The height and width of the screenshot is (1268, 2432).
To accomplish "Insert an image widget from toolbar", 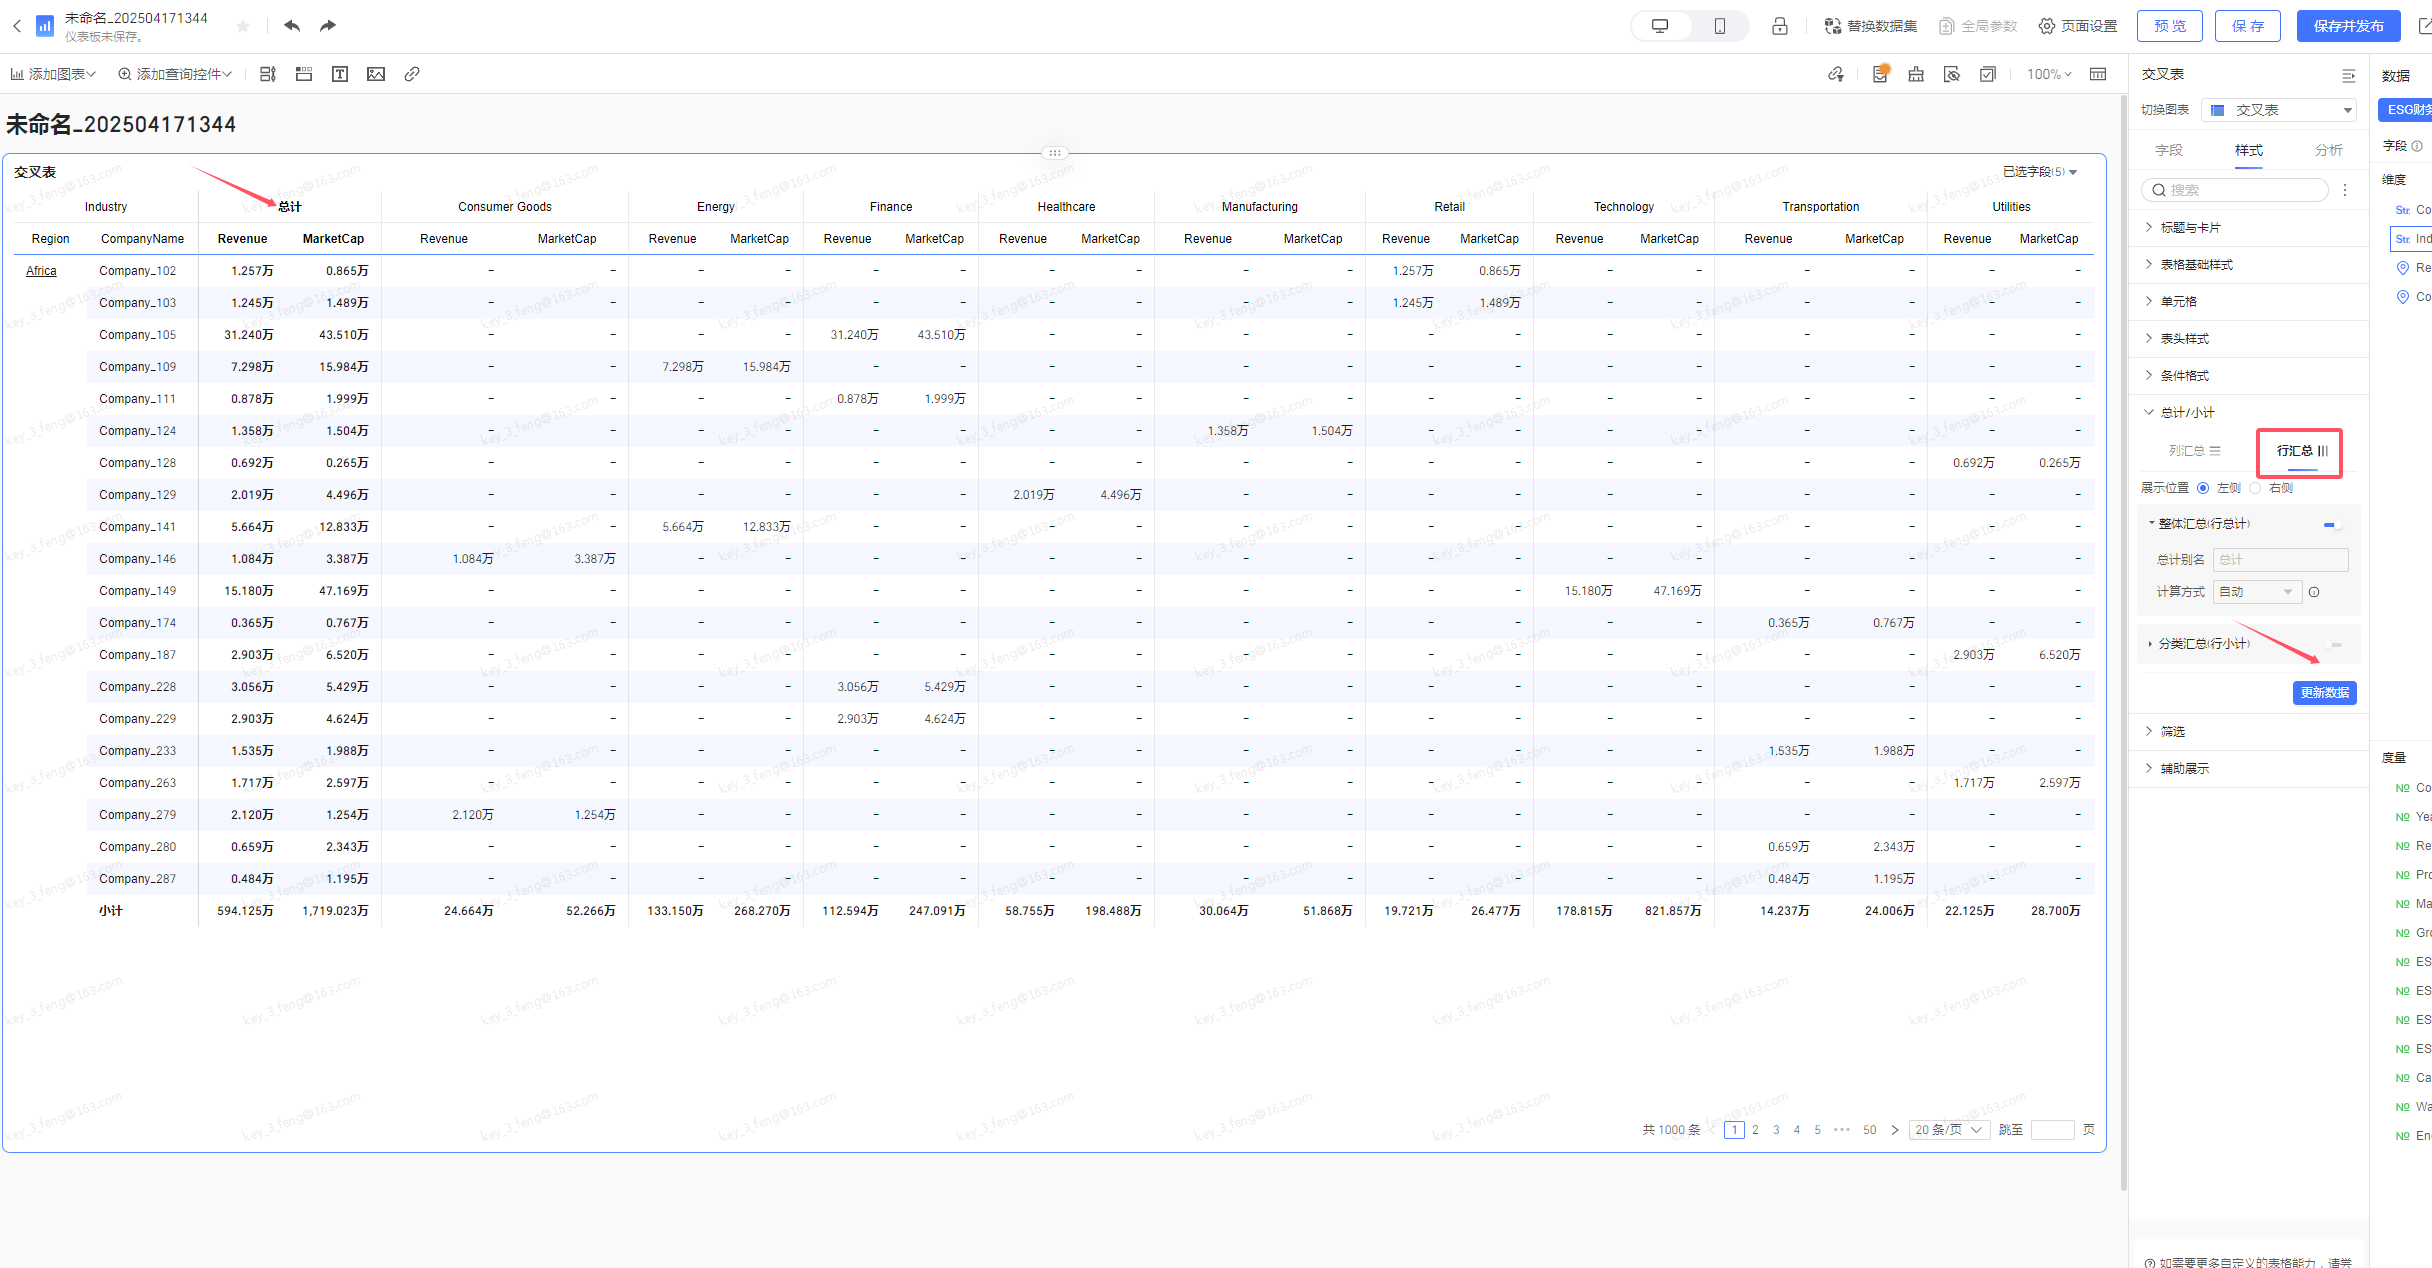I will click(376, 74).
